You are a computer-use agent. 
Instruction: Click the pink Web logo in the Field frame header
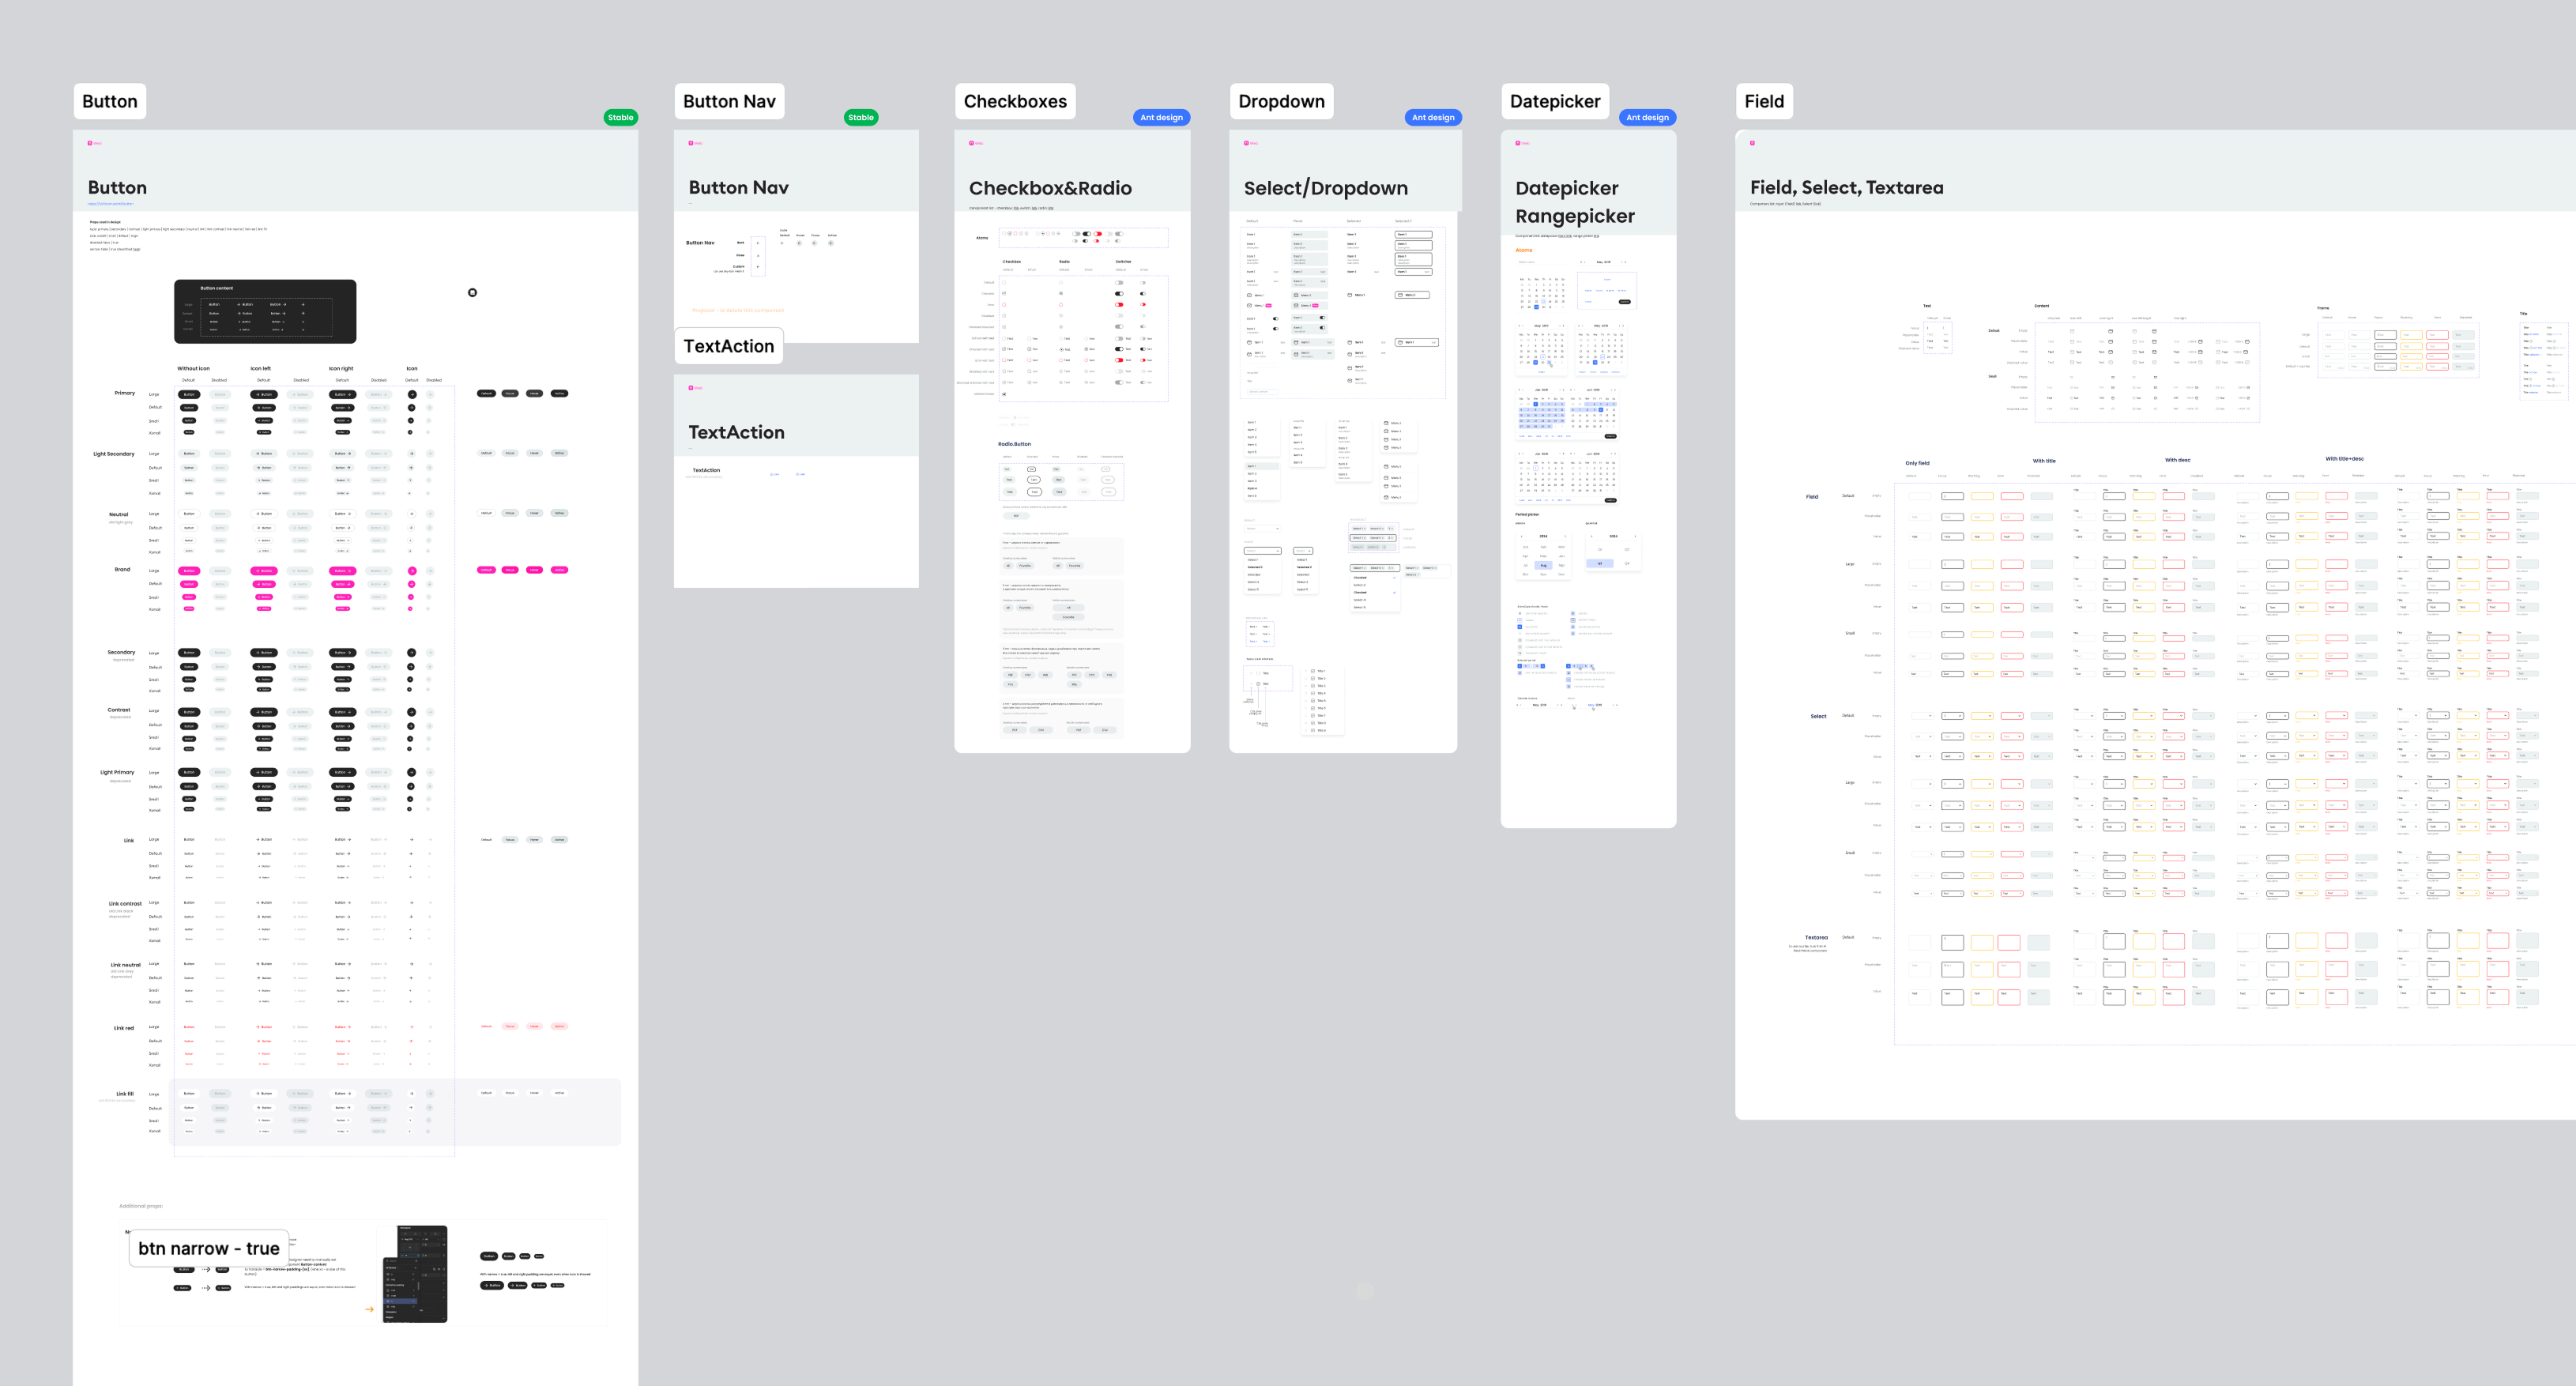(x=1752, y=143)
